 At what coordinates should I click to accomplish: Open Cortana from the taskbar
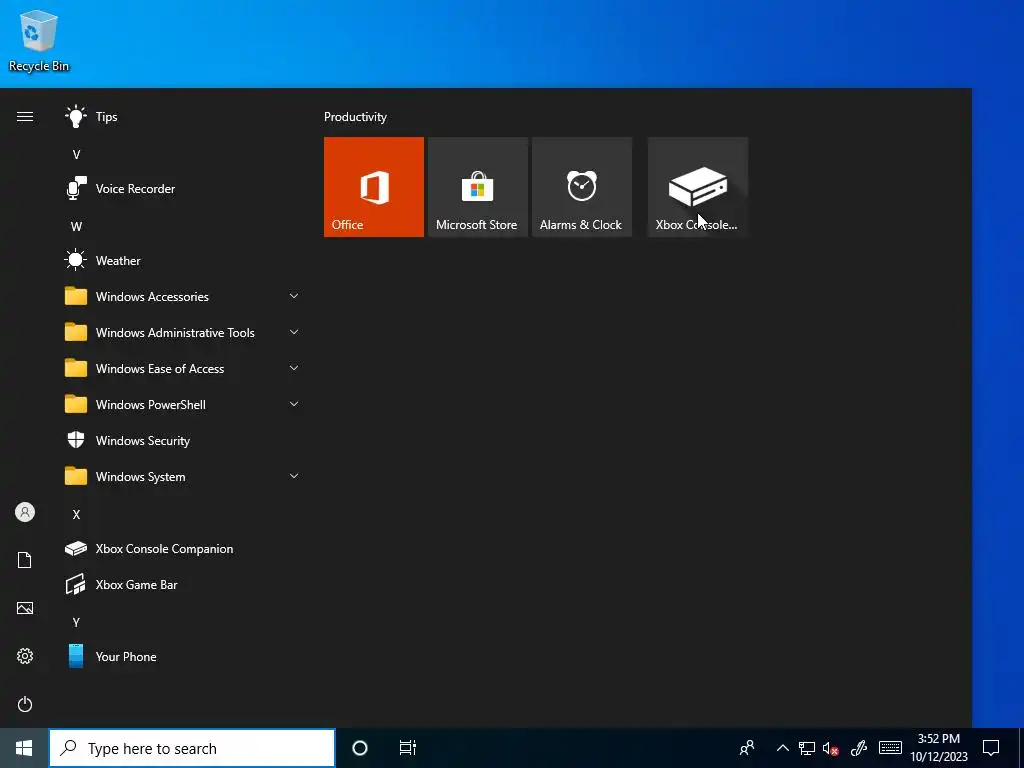coord(360,748)
